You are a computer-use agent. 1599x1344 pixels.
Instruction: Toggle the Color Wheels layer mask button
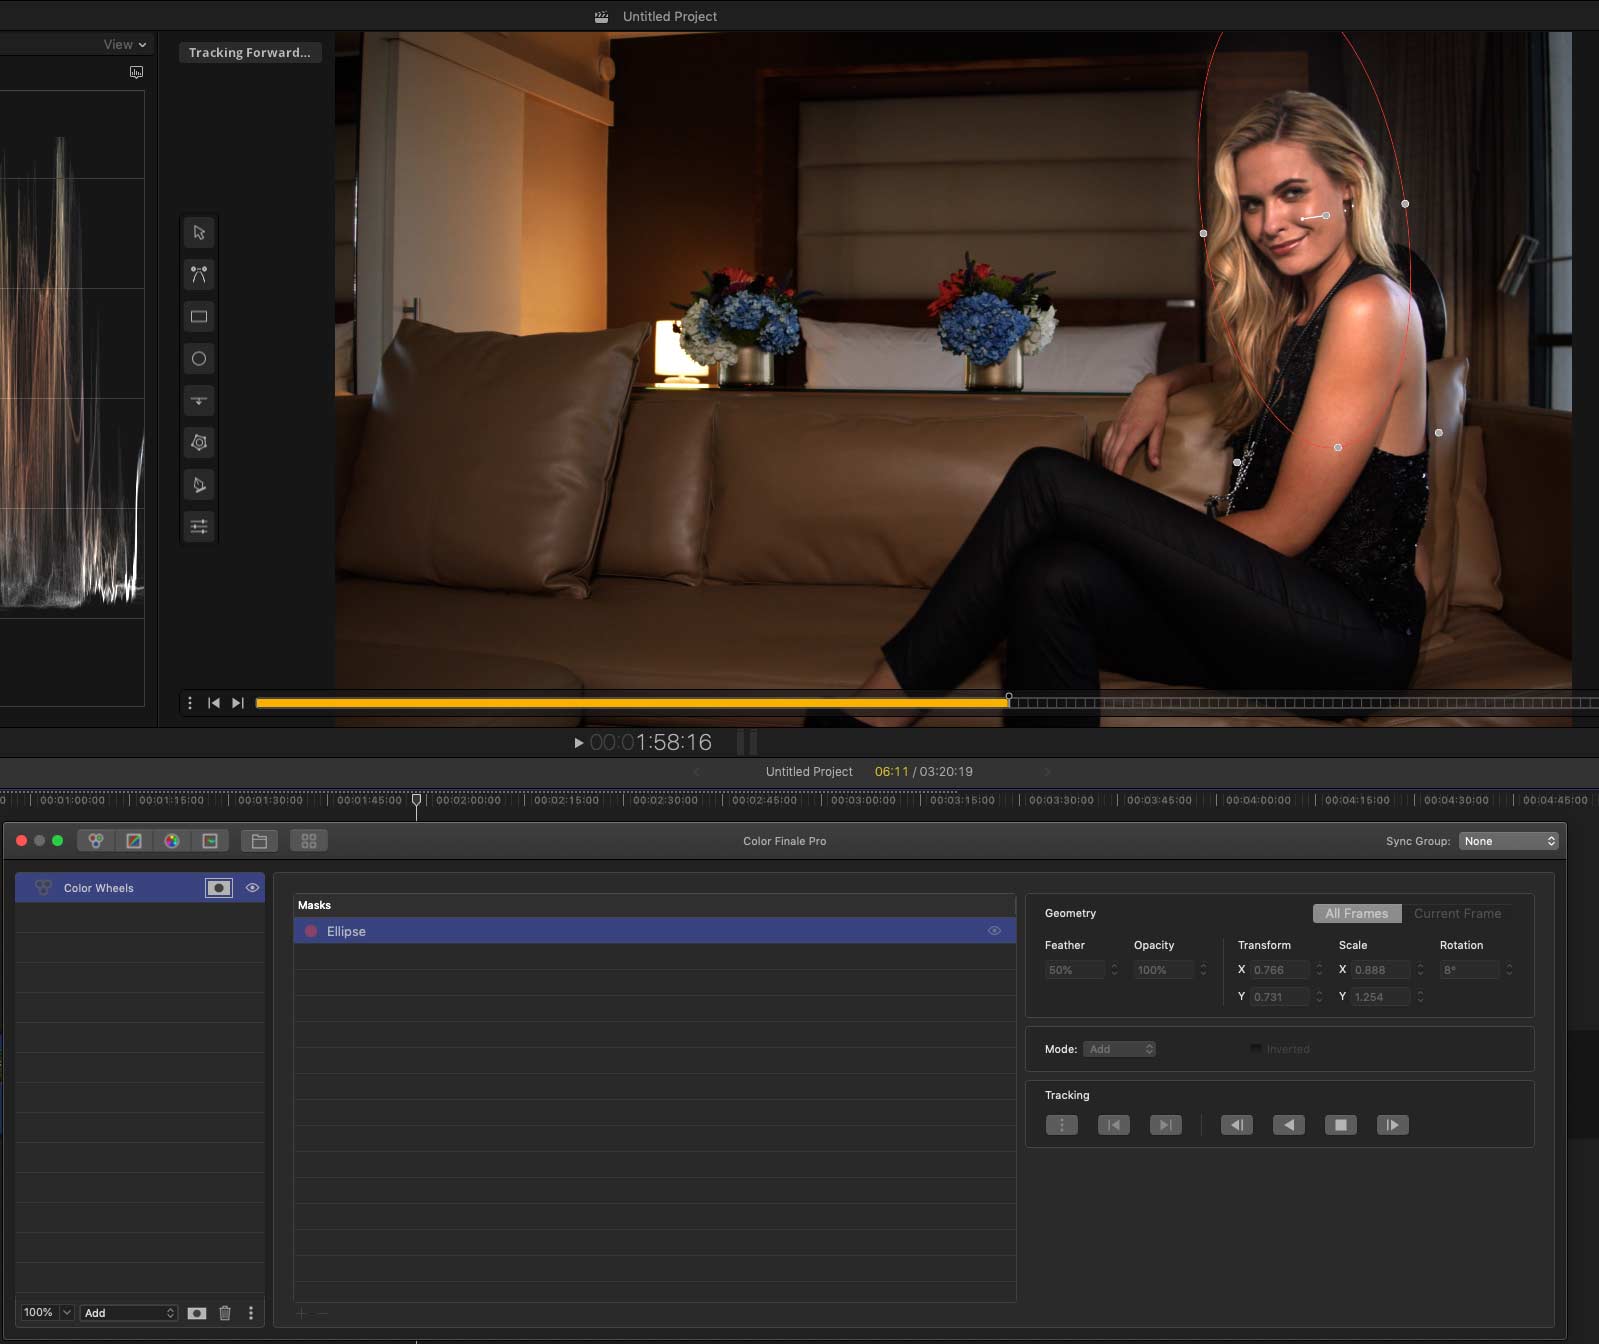pos(219,888)
